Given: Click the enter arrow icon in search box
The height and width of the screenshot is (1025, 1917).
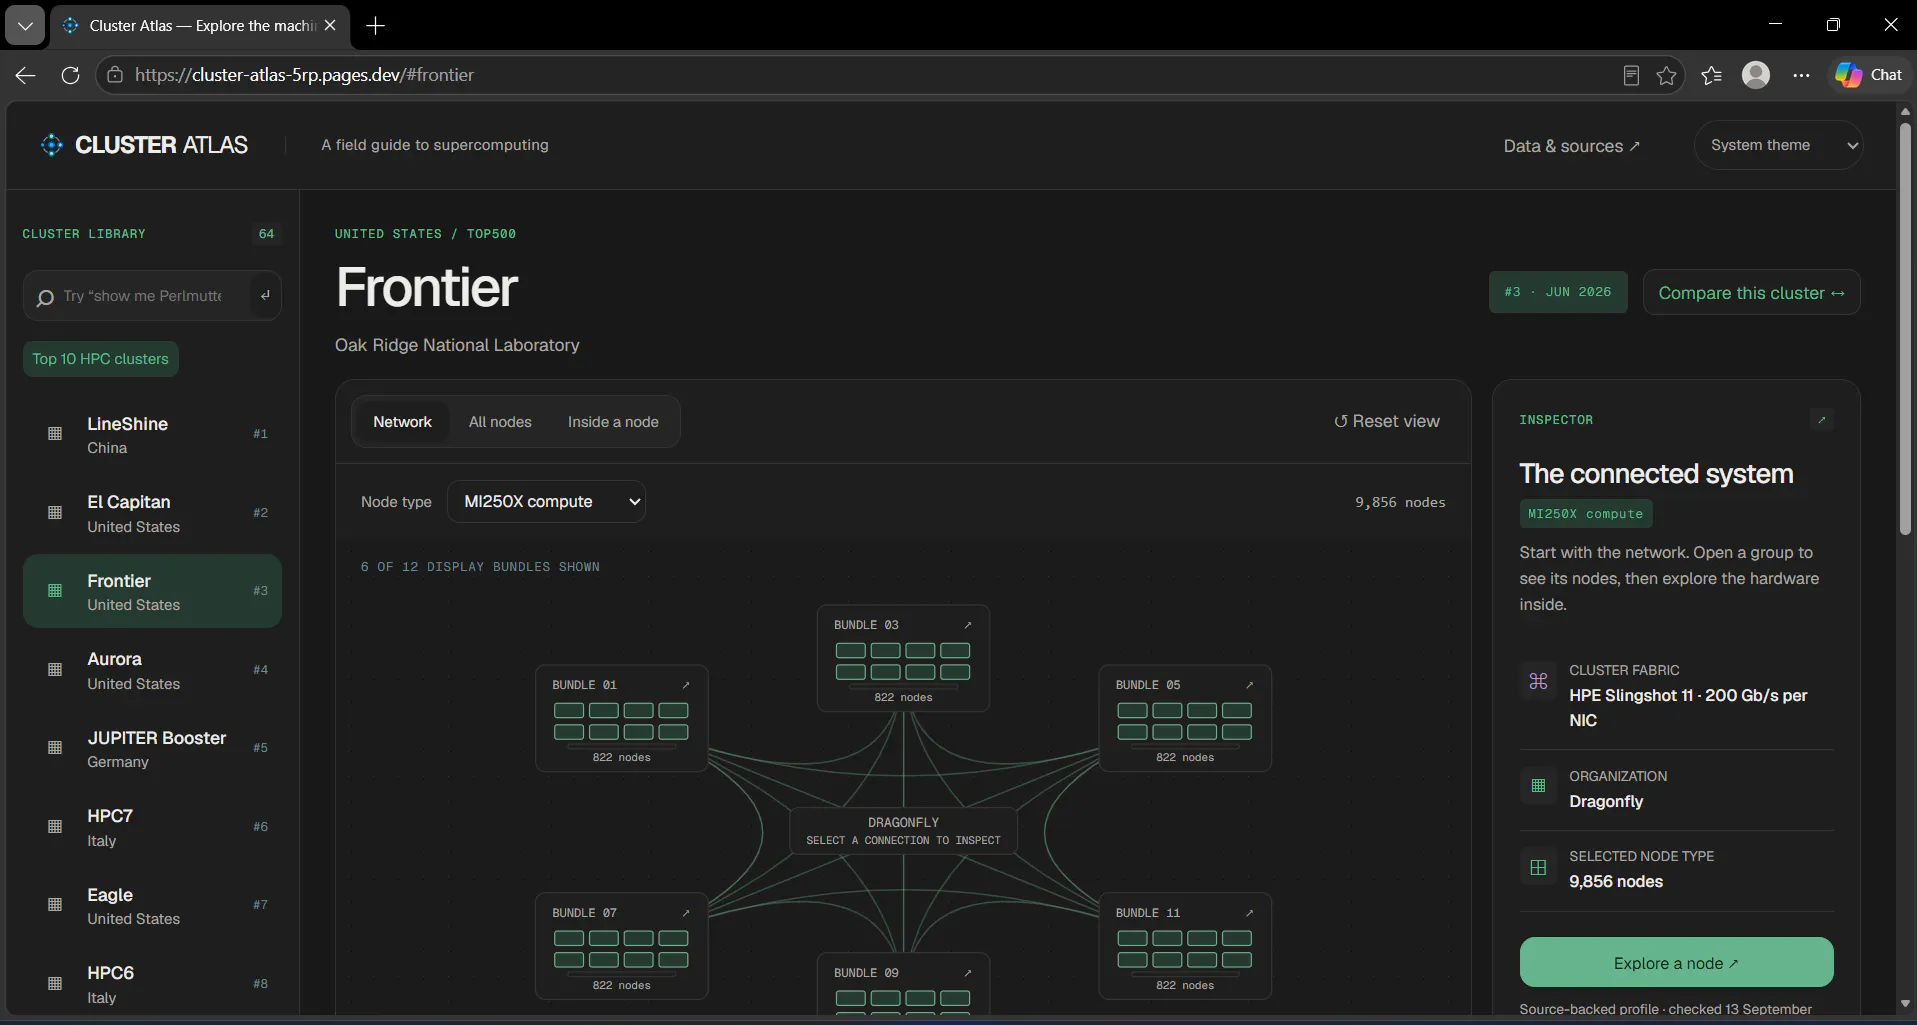Looking at the screenshot, I should point(265,295).
